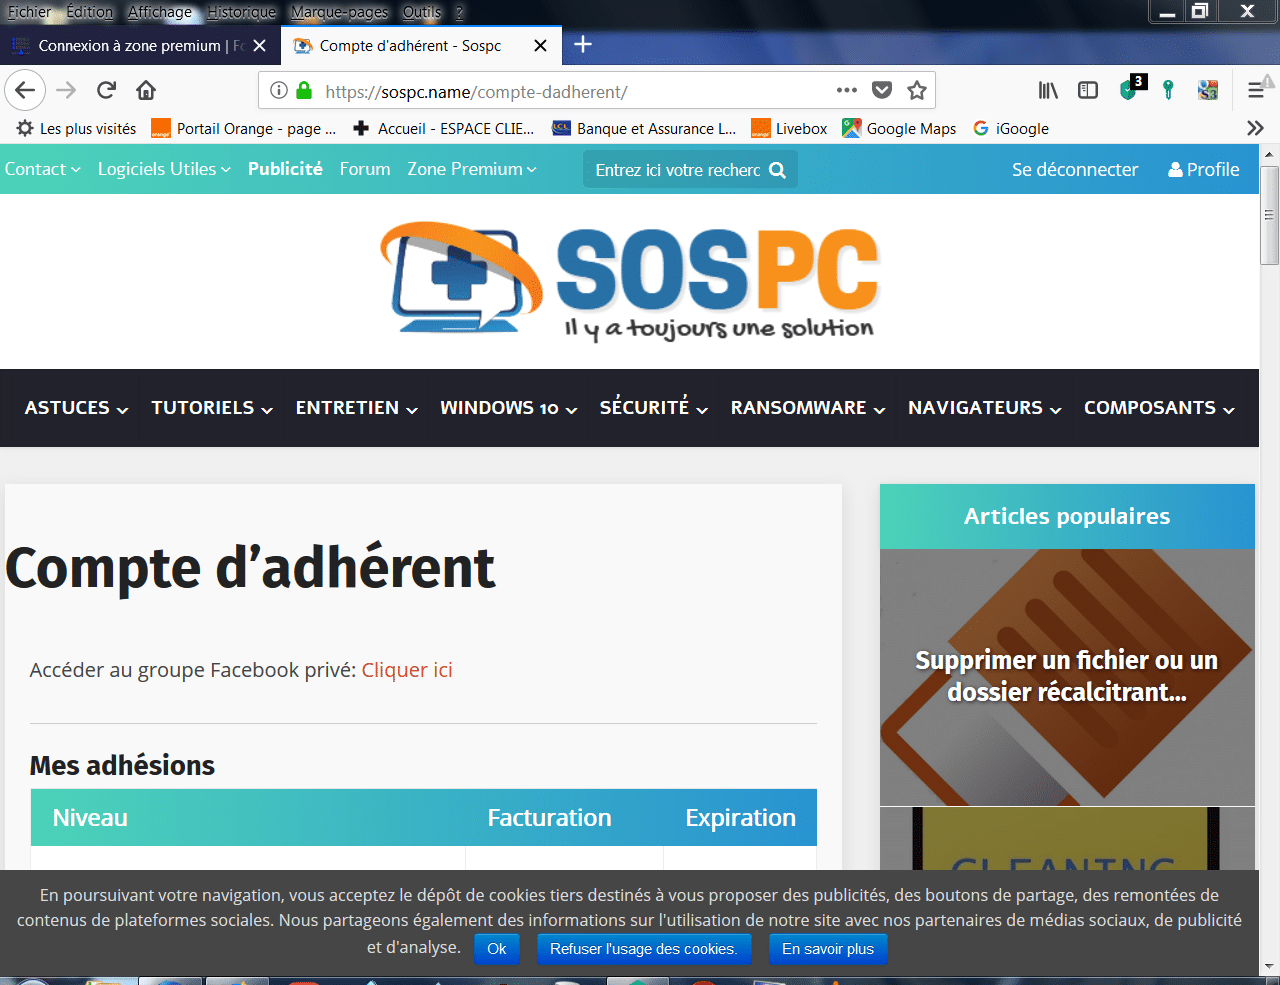The image size is (1280, 985).
Task: Open the Firefox hamburger menu
Action: point(1256,91)
